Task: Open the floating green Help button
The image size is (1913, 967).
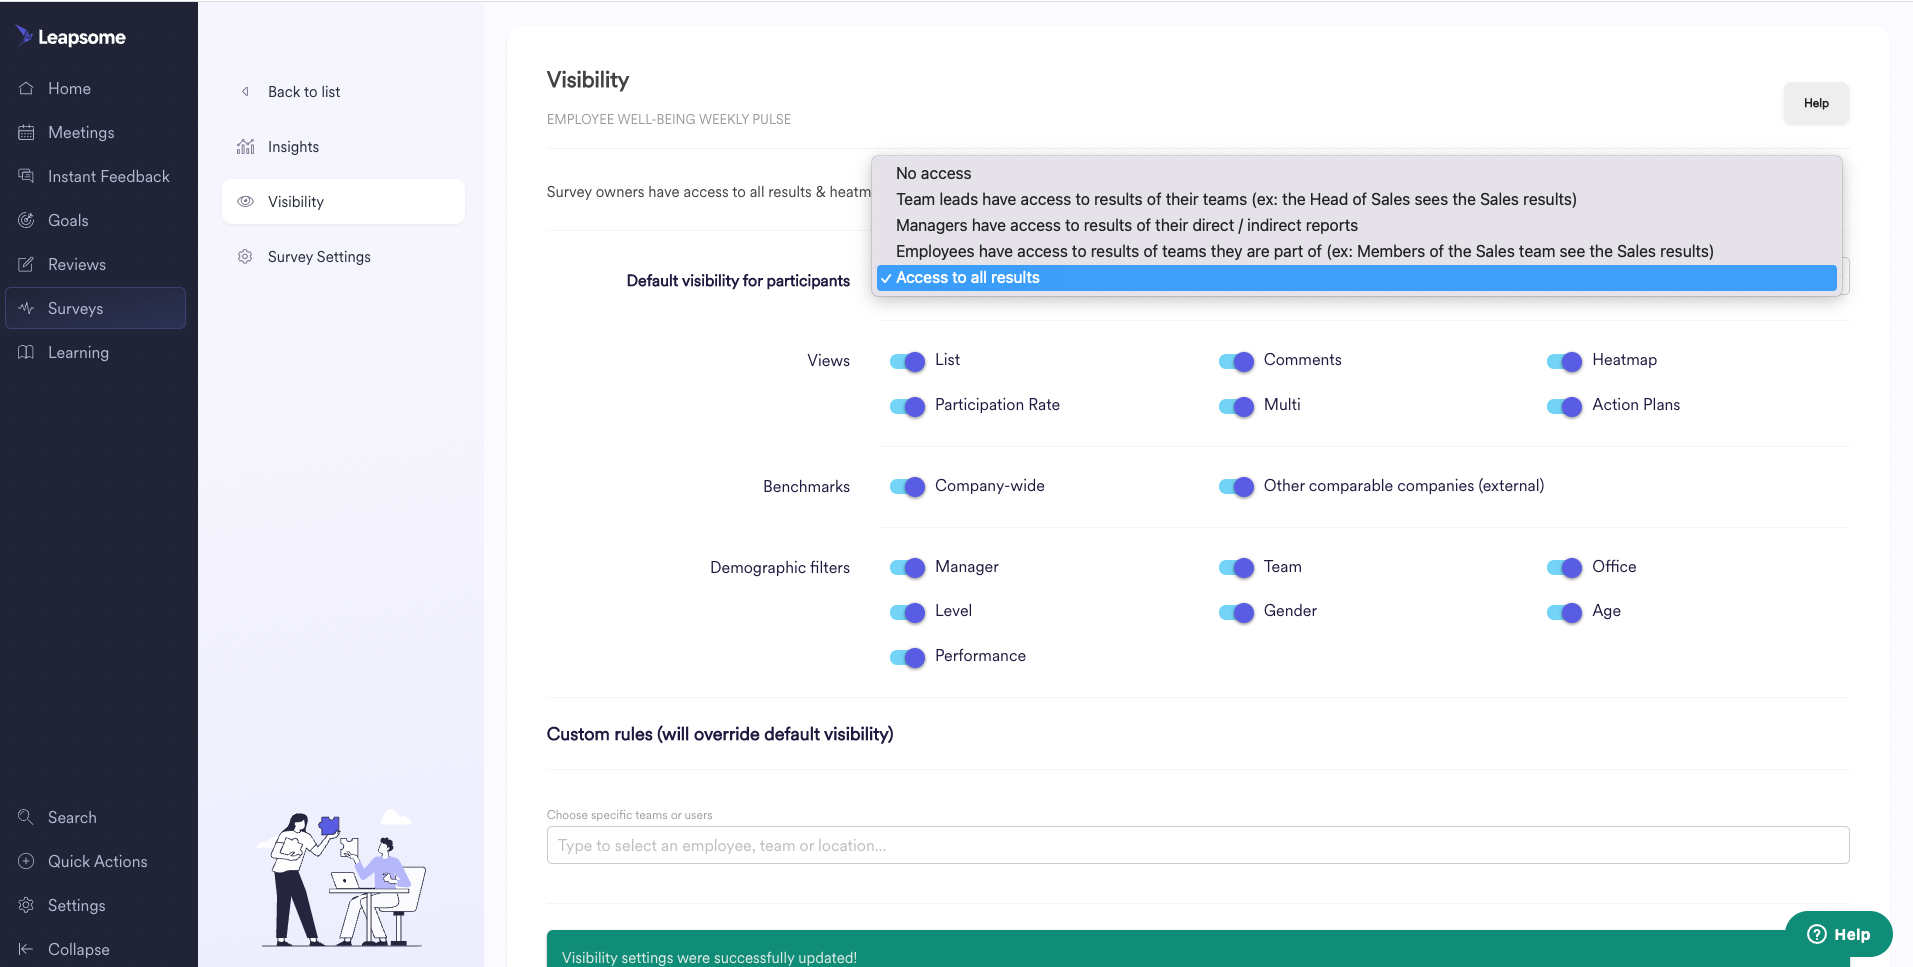Action: click(x=1838, y=934)
